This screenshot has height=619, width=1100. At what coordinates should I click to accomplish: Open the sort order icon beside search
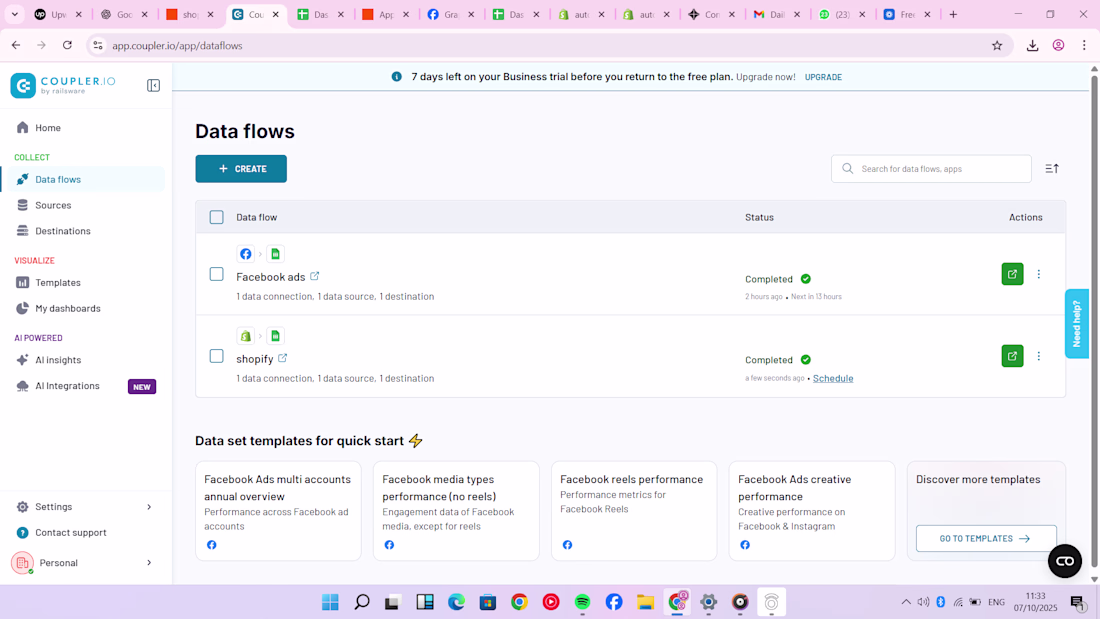1052,168
